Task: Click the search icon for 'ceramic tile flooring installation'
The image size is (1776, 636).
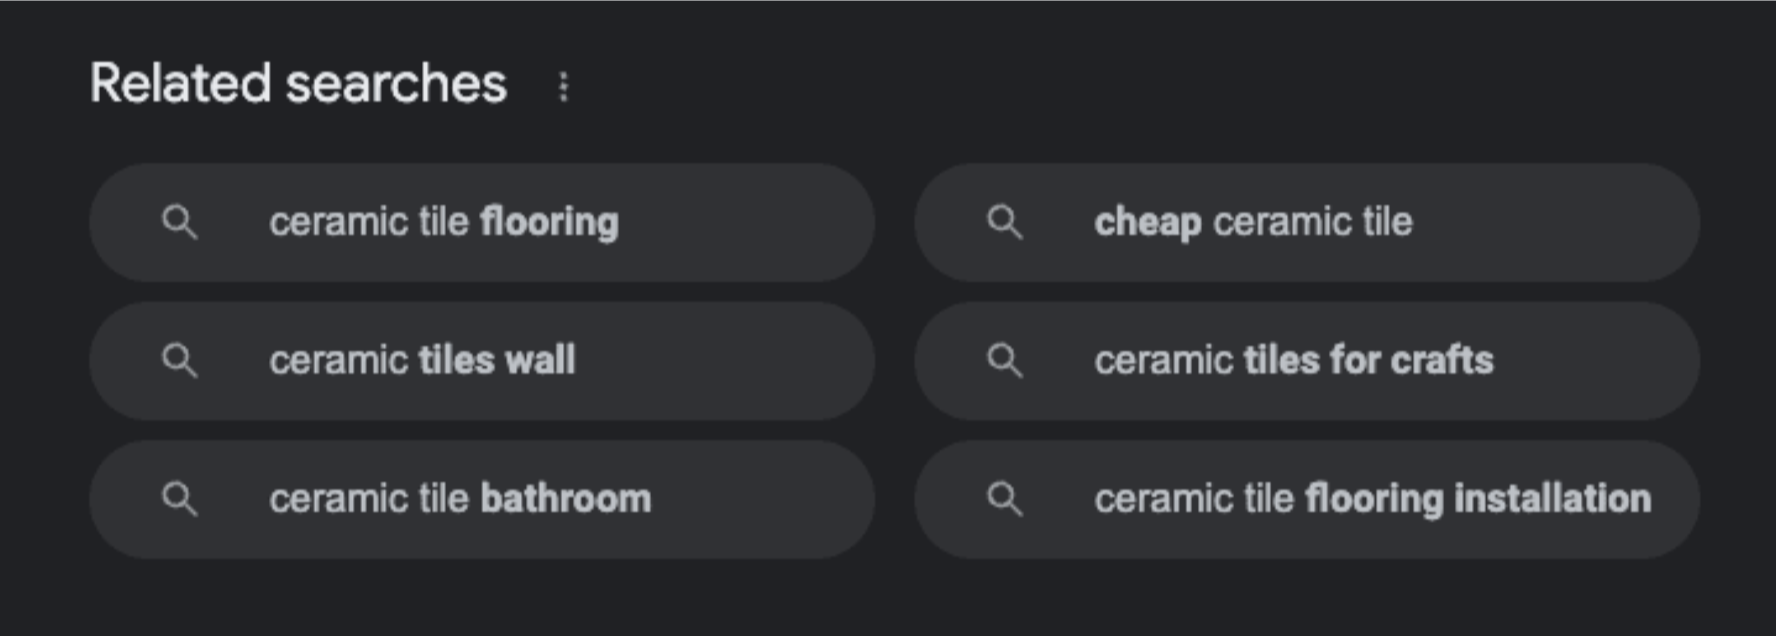Action: 1005,498
